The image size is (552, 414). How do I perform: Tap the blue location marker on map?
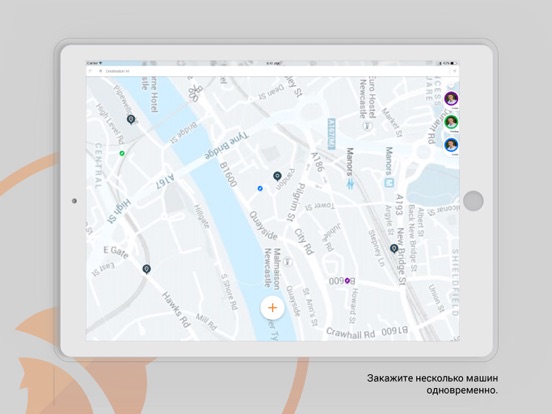260,189
